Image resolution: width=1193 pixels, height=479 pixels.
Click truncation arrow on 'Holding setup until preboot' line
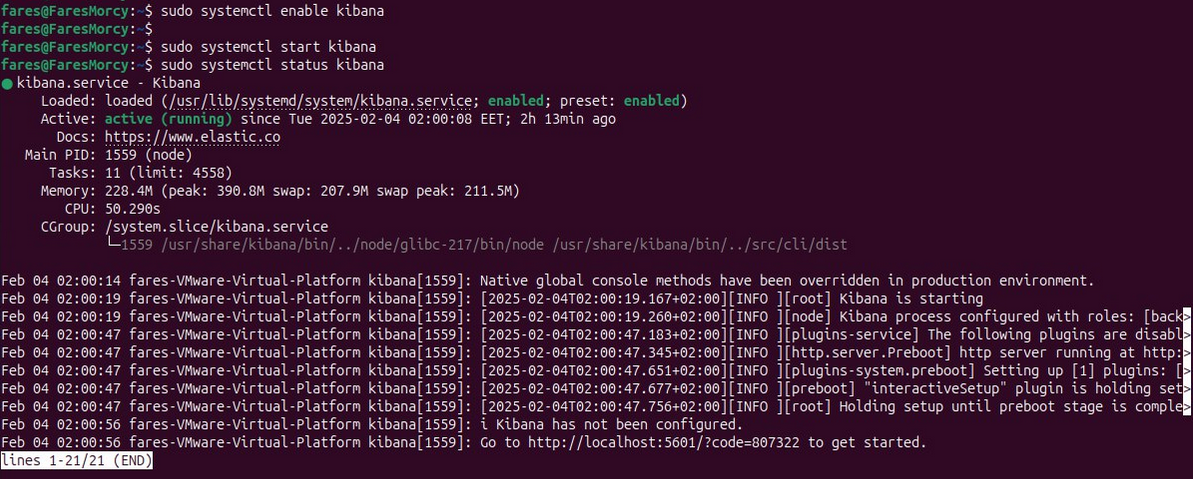click(1187, 407)
